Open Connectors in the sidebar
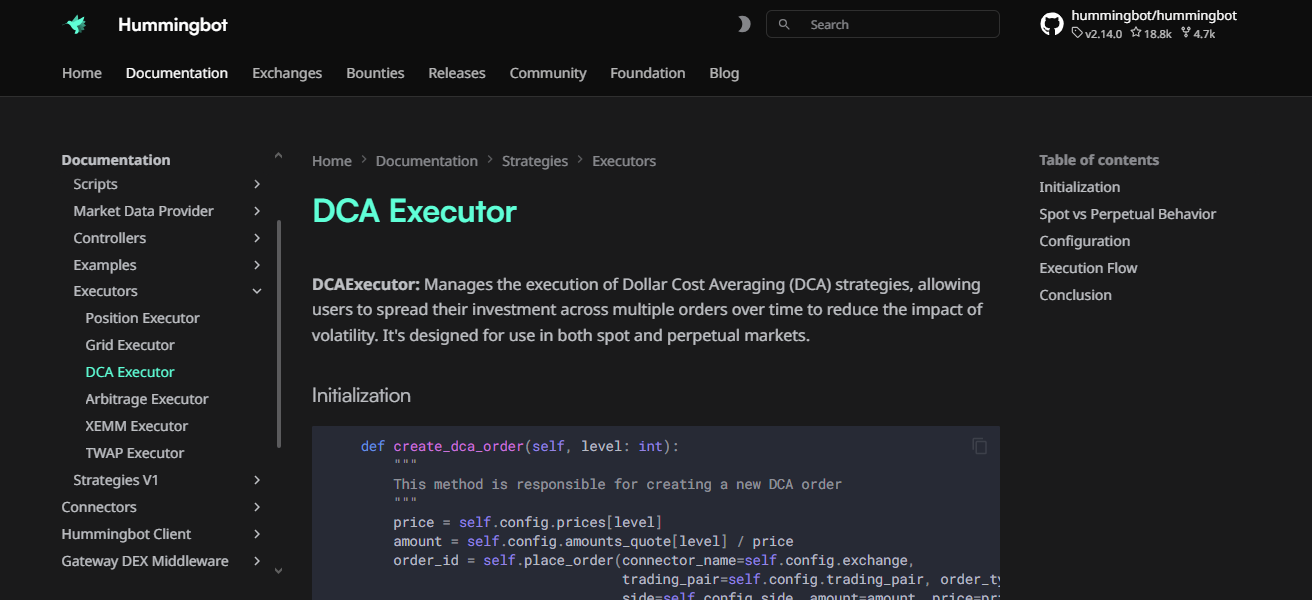This screenshot has height=600, width=1312. (x=99, y=507)
